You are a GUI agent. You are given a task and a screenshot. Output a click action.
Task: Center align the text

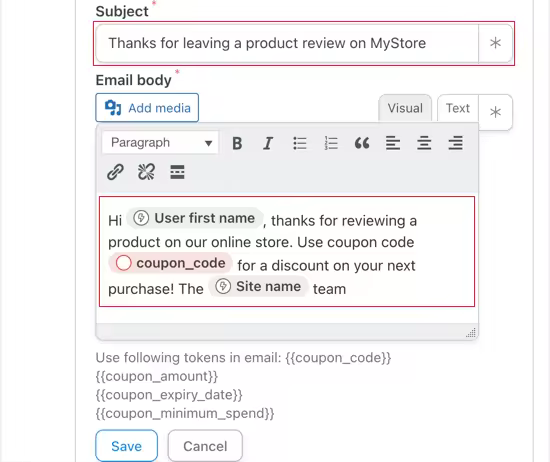(x=424, y=143)
